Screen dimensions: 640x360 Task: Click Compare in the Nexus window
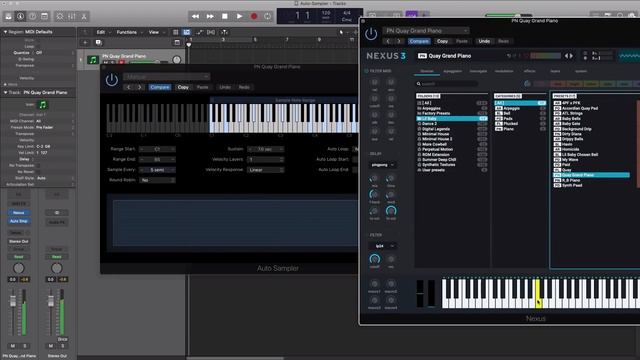click(419, 41)
